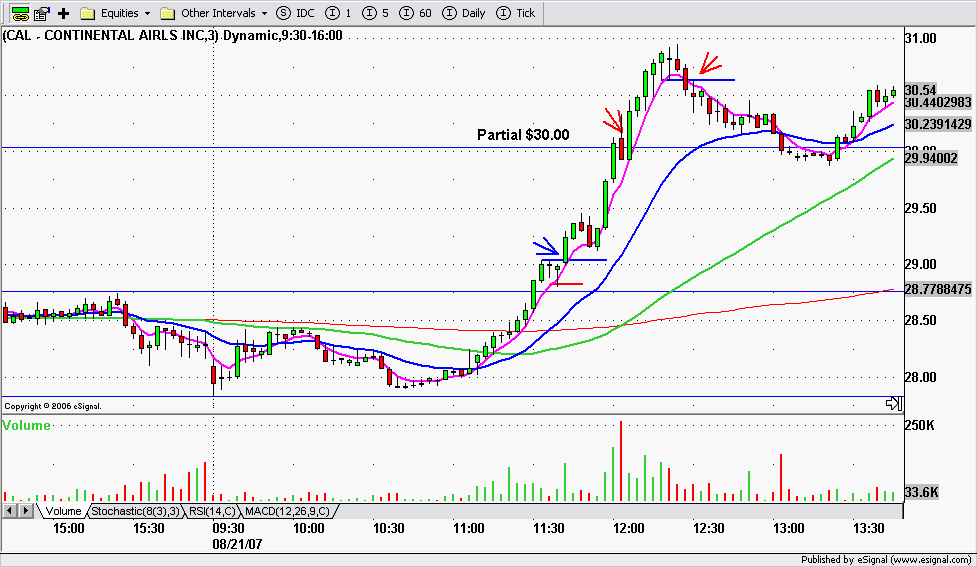Click the black plus toolbar icon

click(64, 13)
